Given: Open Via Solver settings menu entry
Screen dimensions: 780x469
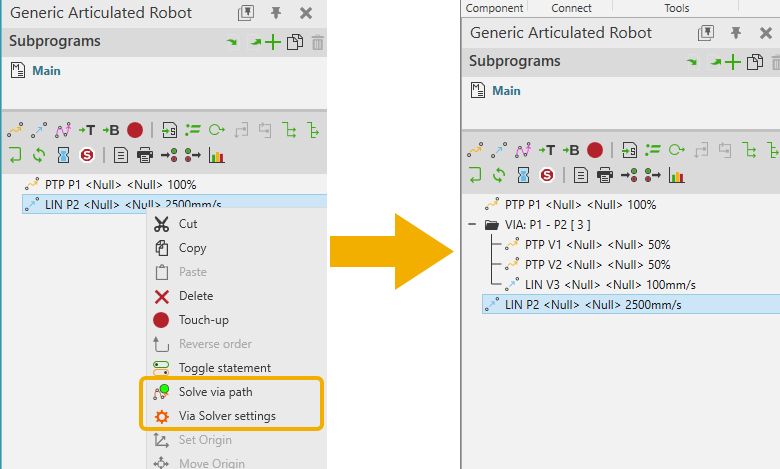Looking at the screenshot, I should tap(226, 416).
